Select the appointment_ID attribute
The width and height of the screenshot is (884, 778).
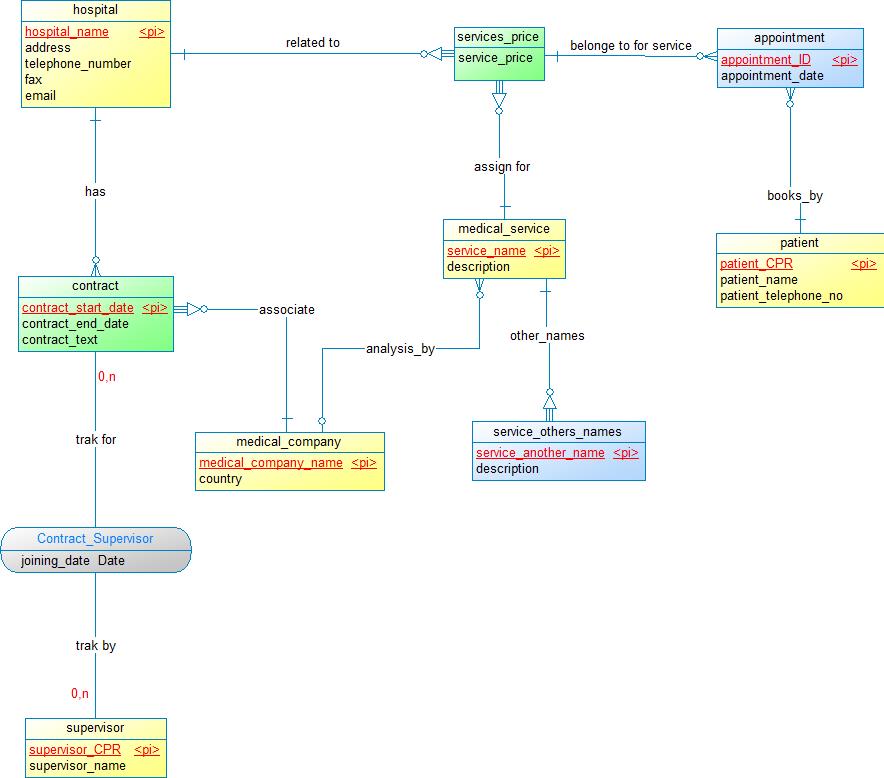765,60
